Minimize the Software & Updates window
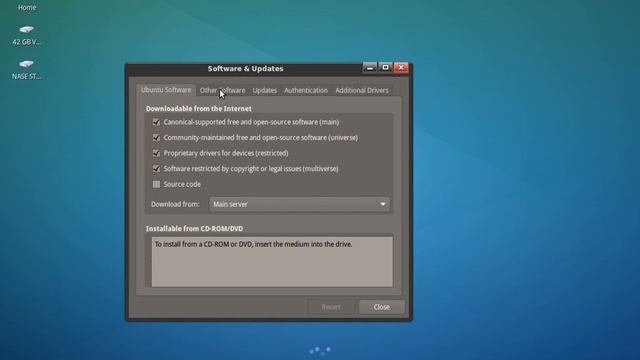 370,68
